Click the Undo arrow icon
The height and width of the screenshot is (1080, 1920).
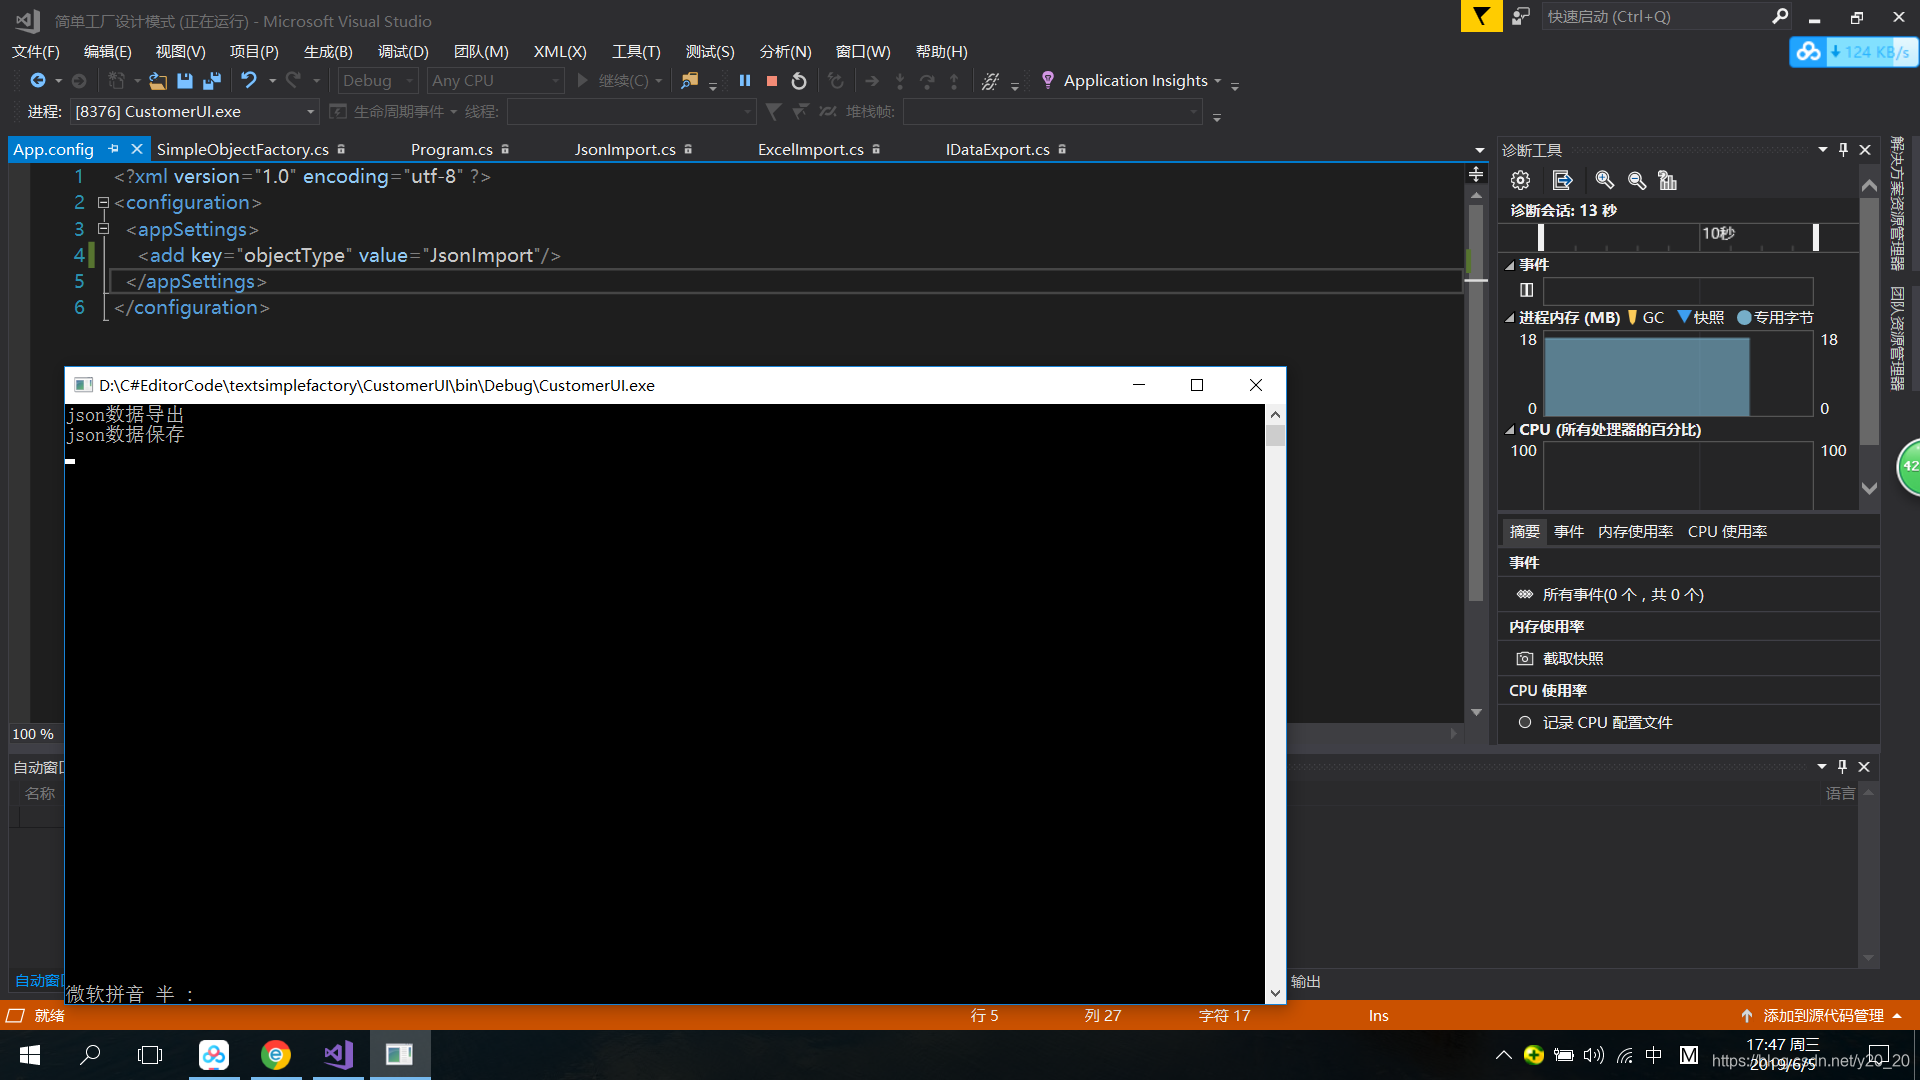(x=249, y=80)
